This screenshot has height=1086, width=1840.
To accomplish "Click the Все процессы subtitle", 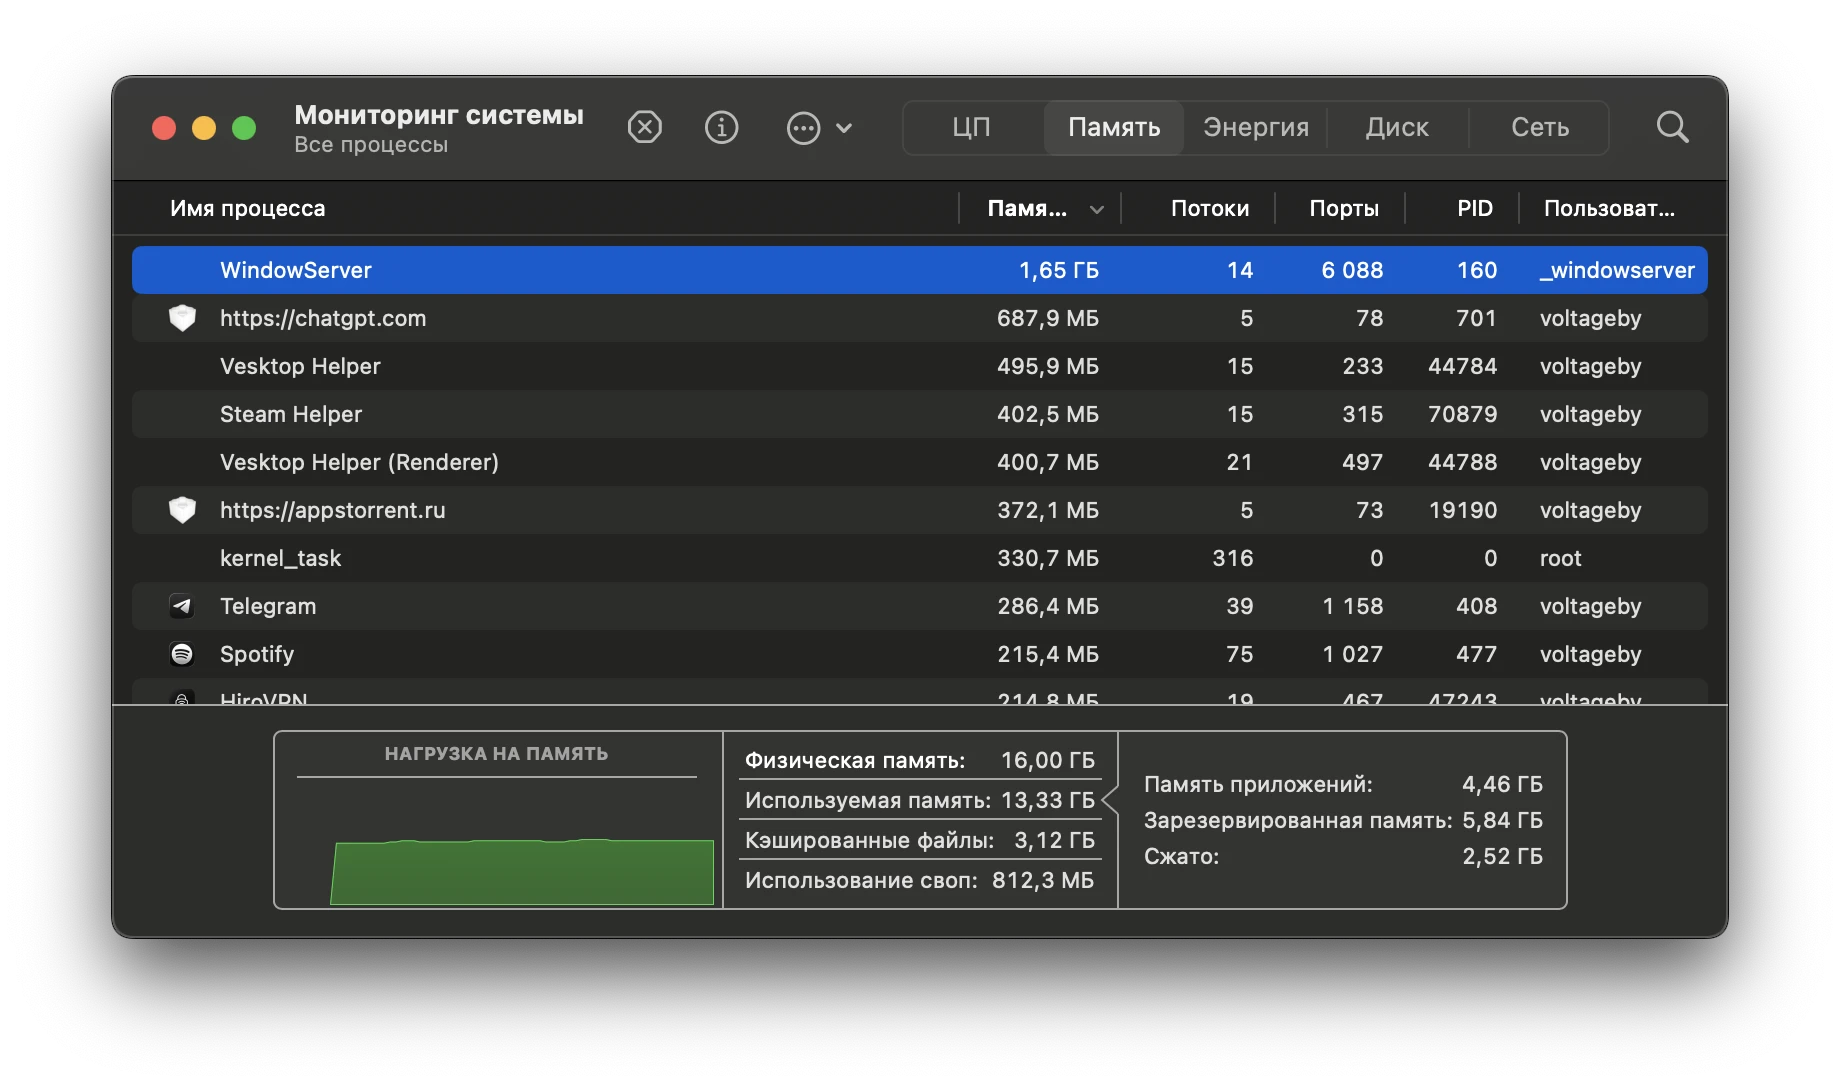I will click(371, 145).
